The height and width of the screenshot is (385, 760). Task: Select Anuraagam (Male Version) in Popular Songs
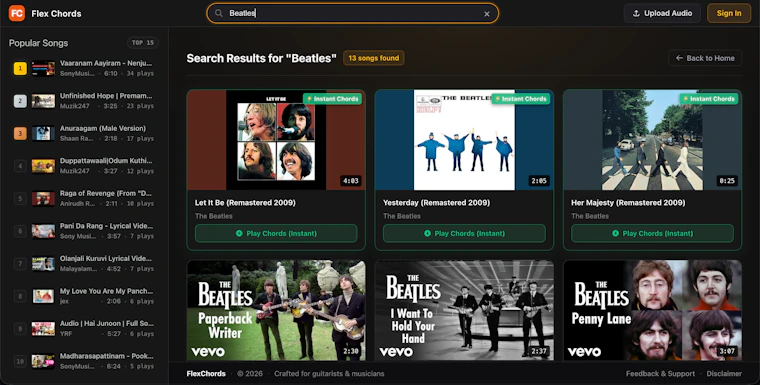(x=84, y=133)
